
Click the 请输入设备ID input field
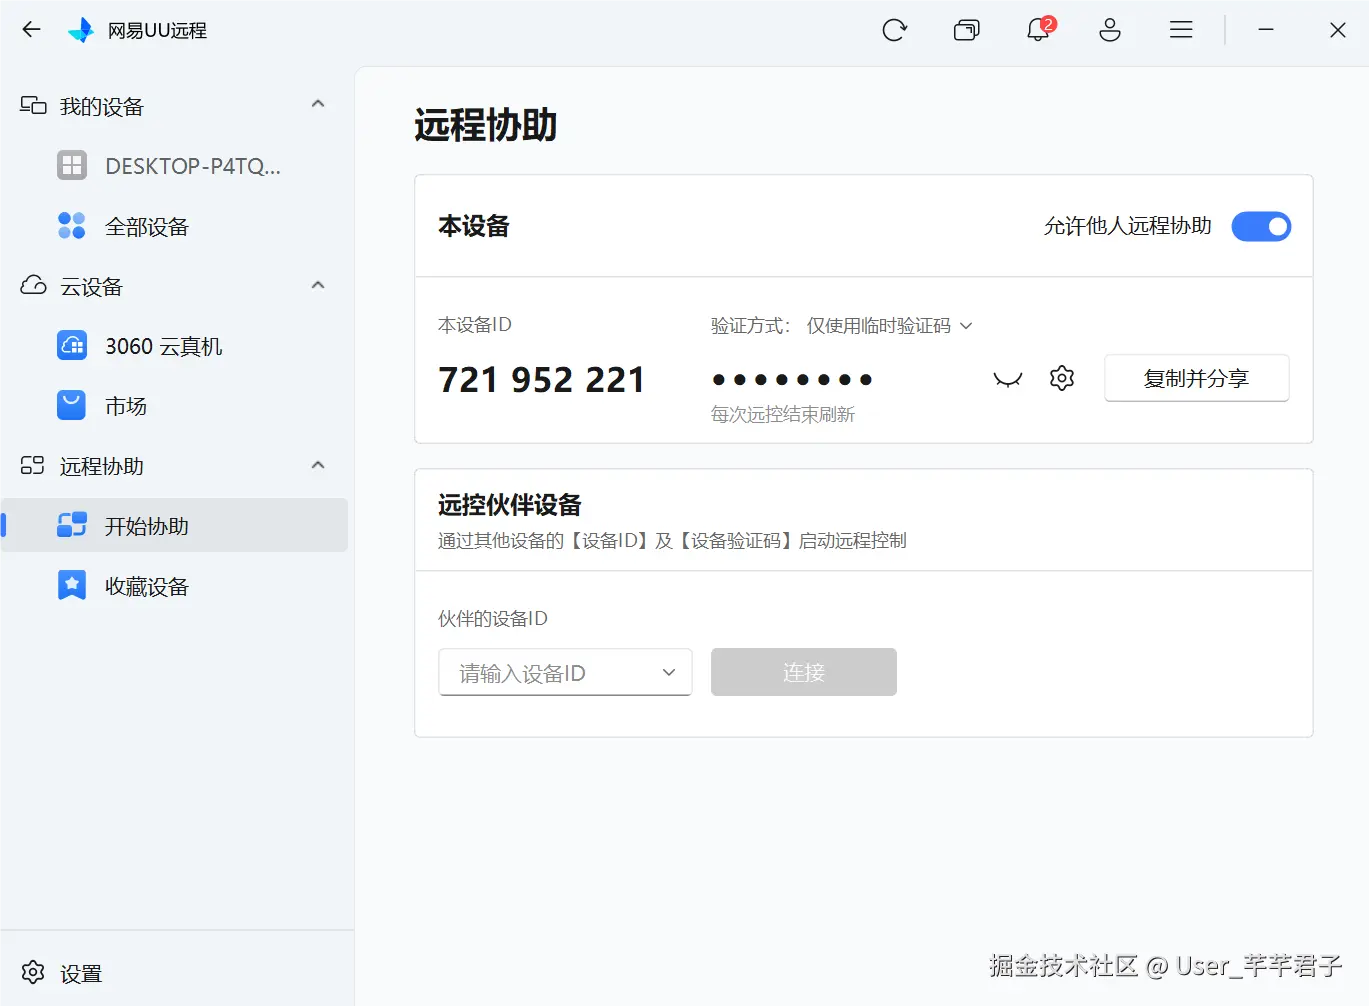coord(565,672)
